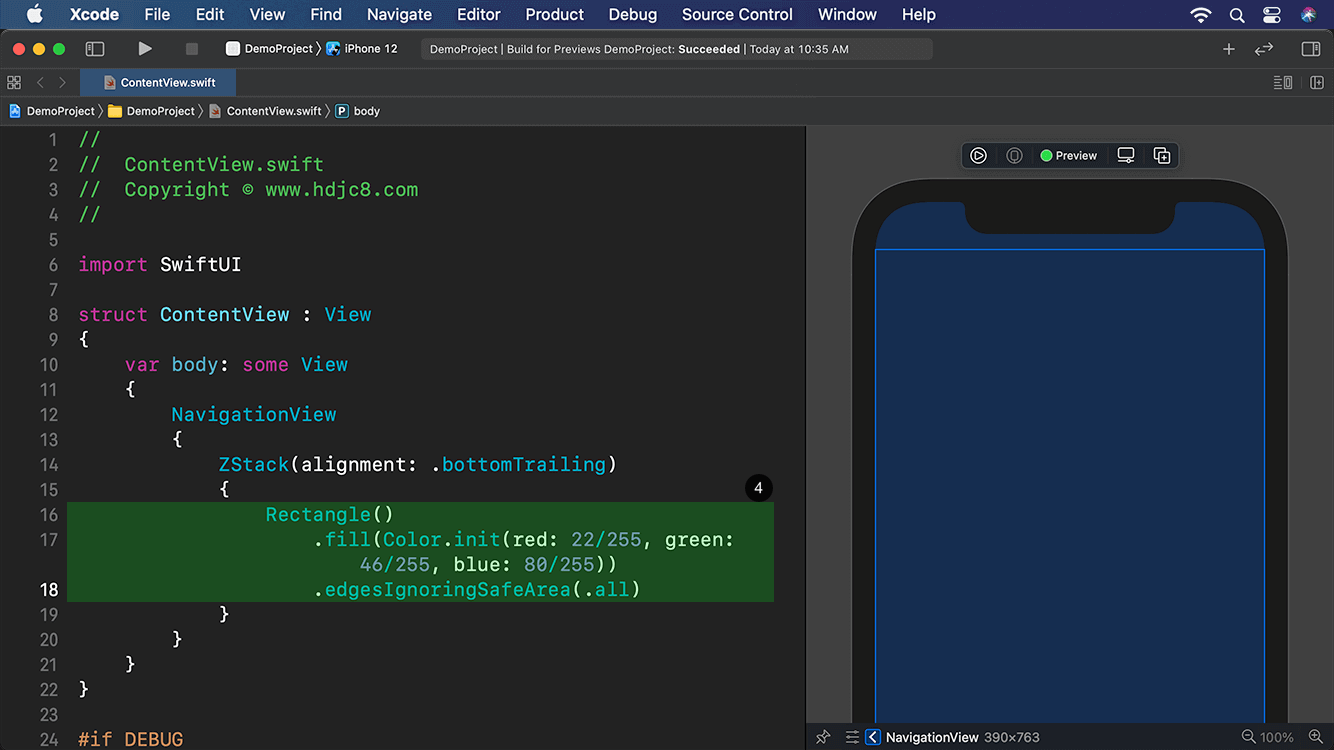The width and height of the screenshot is (1334, 750).
Task: Click .edgesIgnoringSafeArea(.all) code
Action: [477, 589]
